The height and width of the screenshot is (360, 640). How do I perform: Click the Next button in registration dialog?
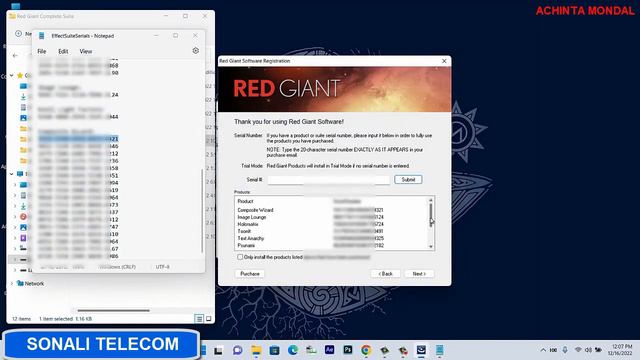pyautogui.click(x=419, y=274)
